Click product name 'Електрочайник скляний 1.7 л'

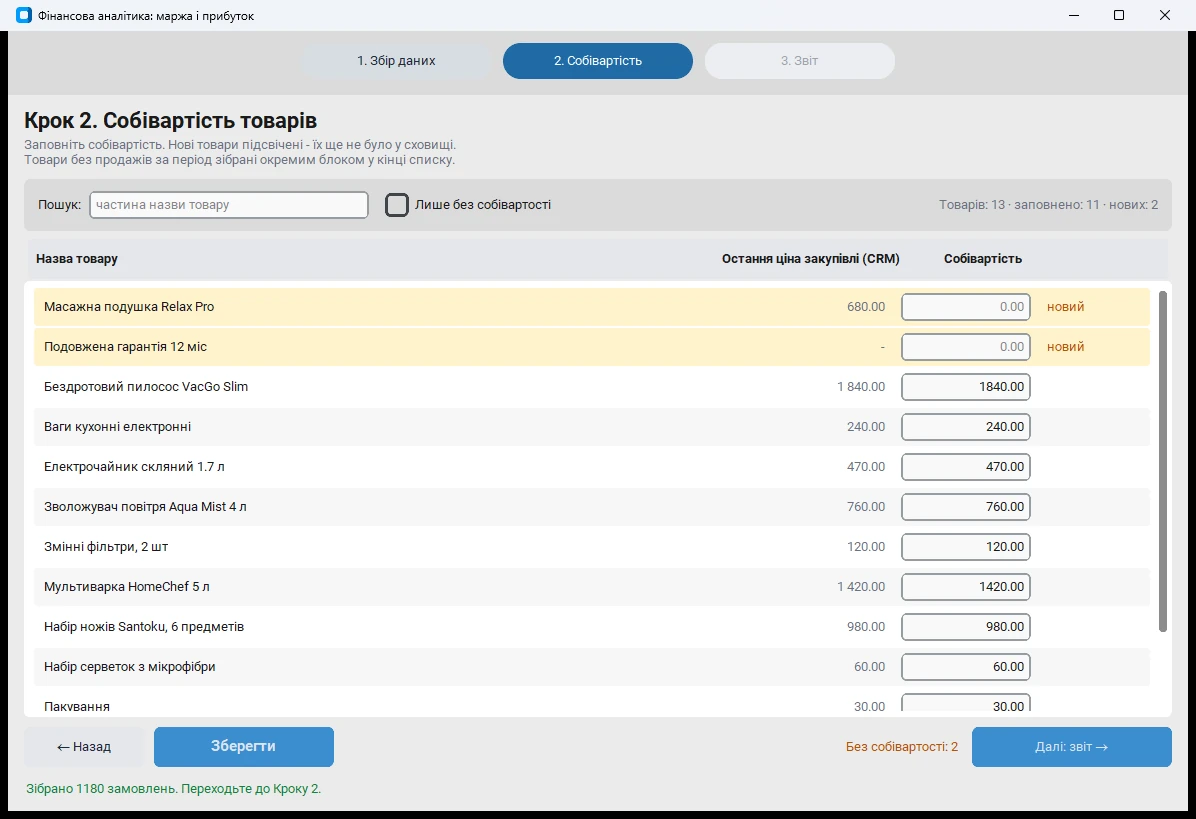(134, 467)
